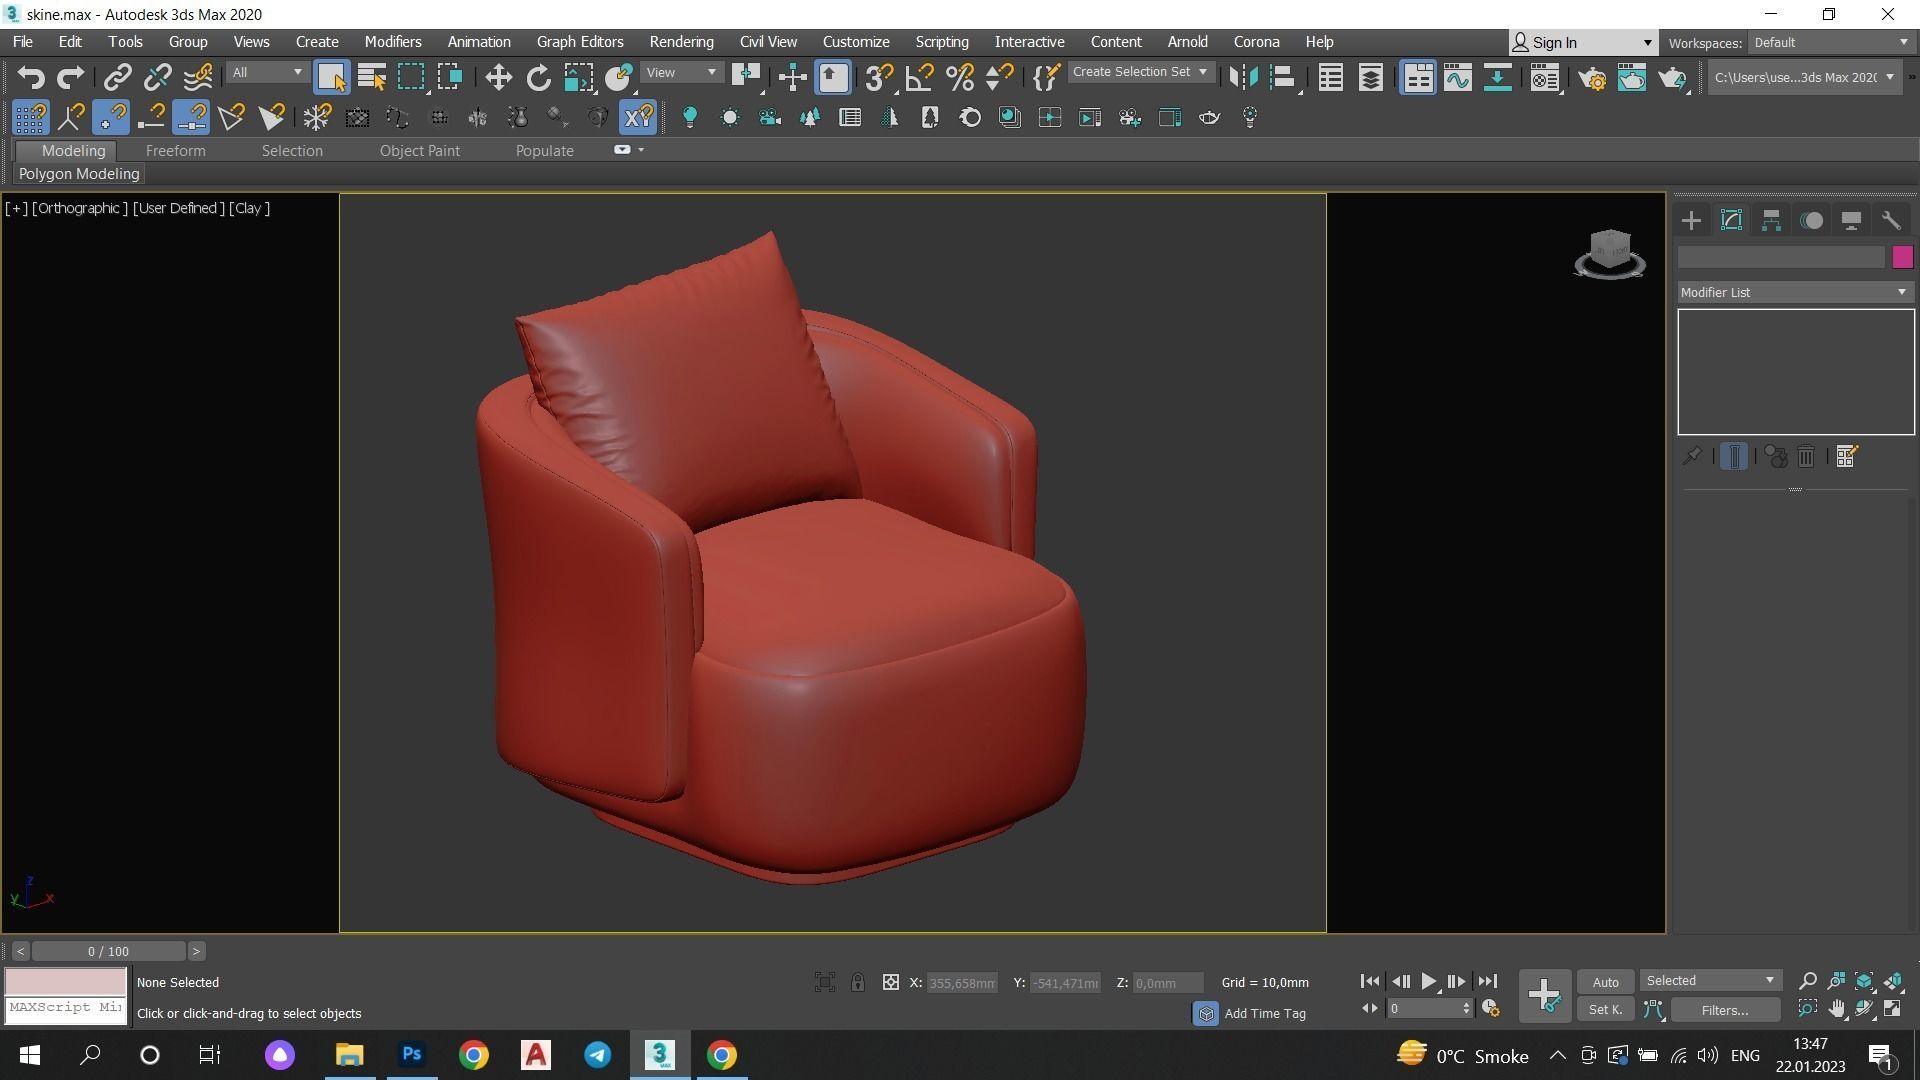This screenshot has width=1920, height=1080.
Task: Toggle Auto Key mode
Action: pos(1605,982)
